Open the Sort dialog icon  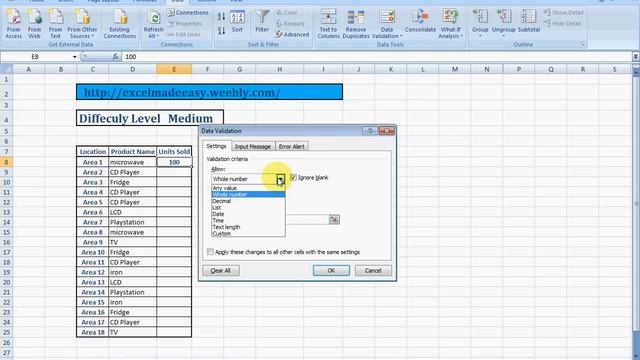tap(237, 22)
